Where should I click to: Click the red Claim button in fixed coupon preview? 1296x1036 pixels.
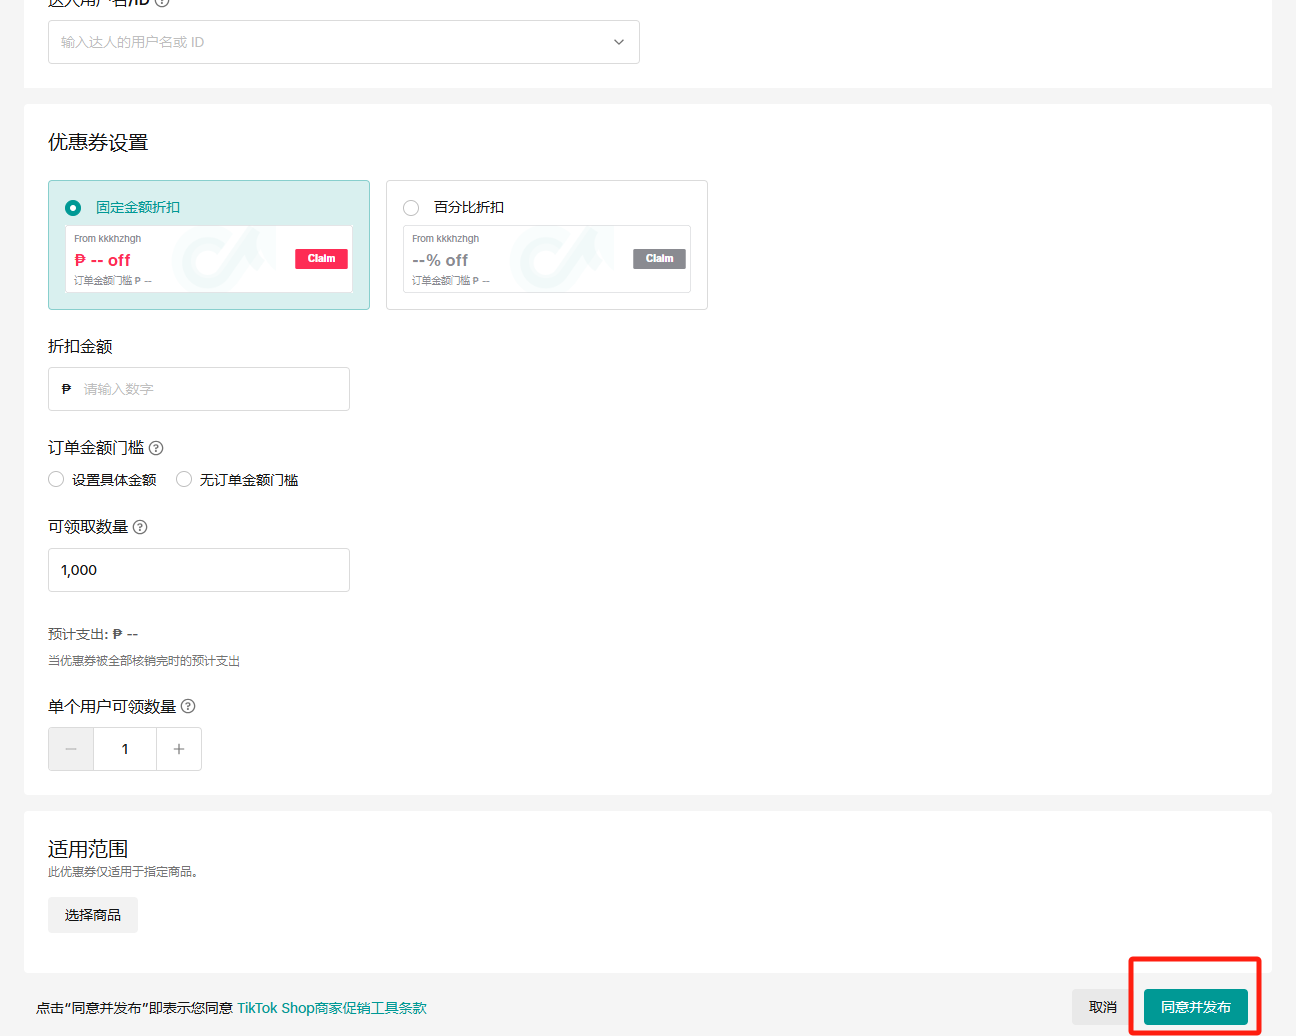pos(321,259)
